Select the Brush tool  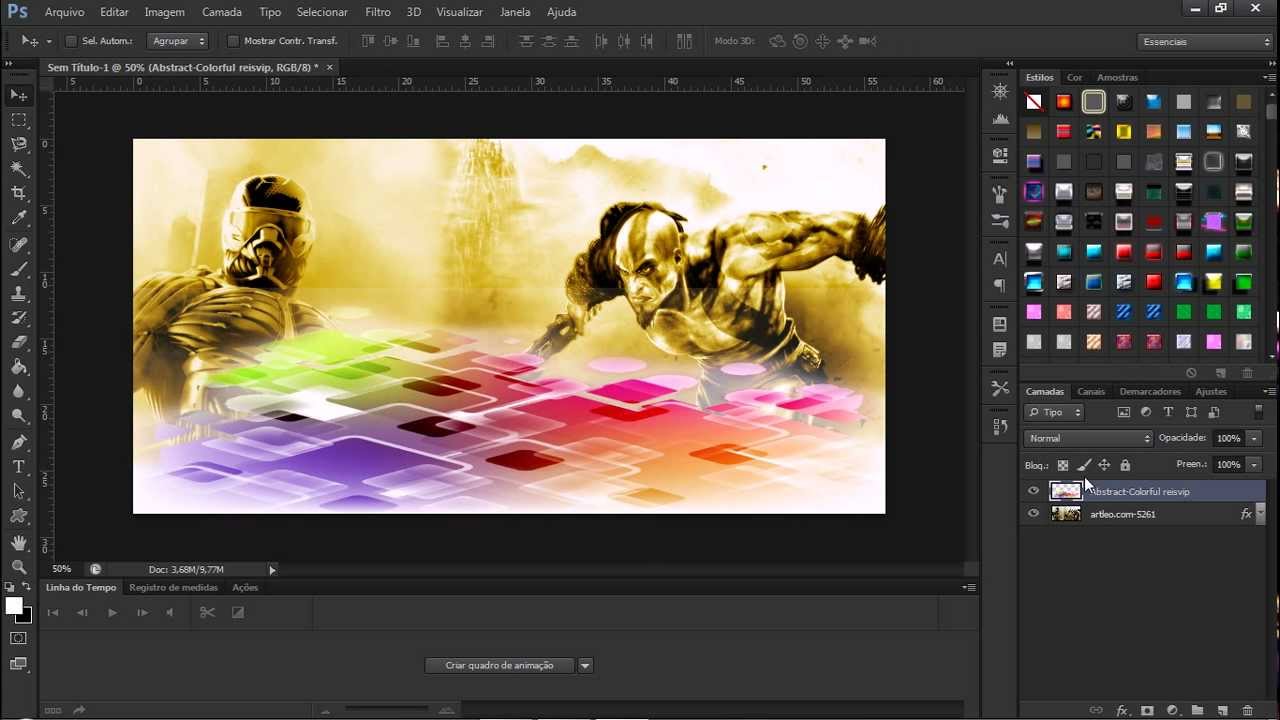pos(19,270)
